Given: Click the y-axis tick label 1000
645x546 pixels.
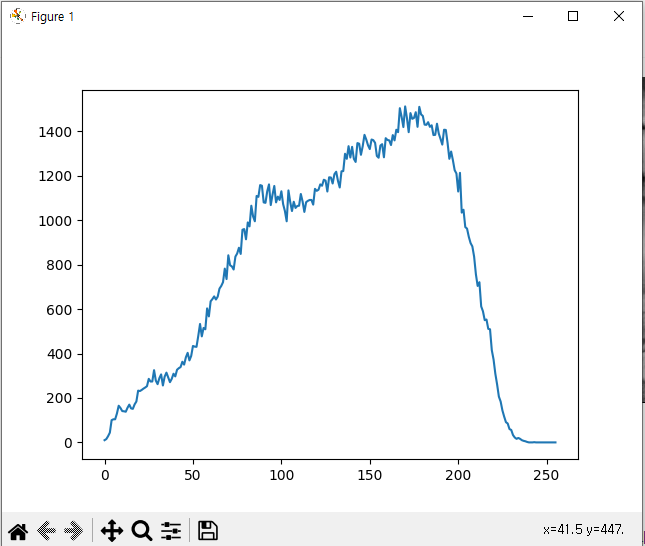Looking at the screenshot, I should click(x=55, y=221).
